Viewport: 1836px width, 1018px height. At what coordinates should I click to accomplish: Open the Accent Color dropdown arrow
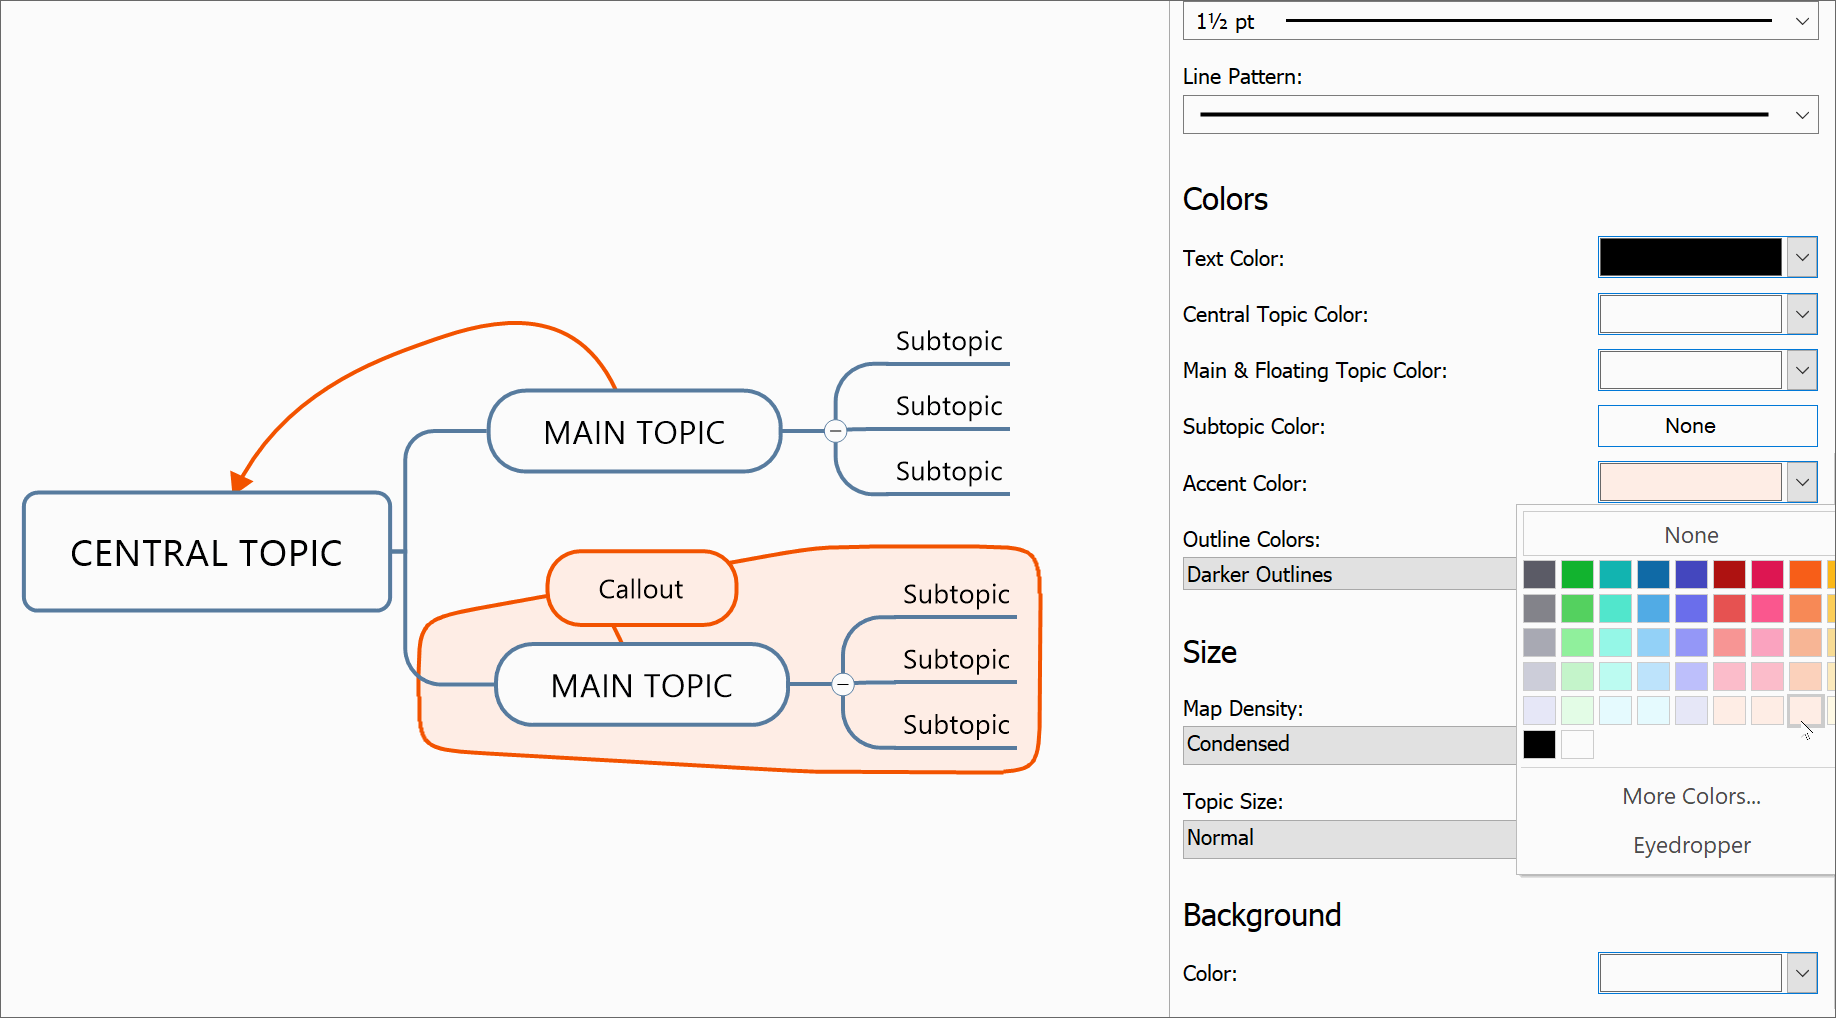tap(1802, 482)
